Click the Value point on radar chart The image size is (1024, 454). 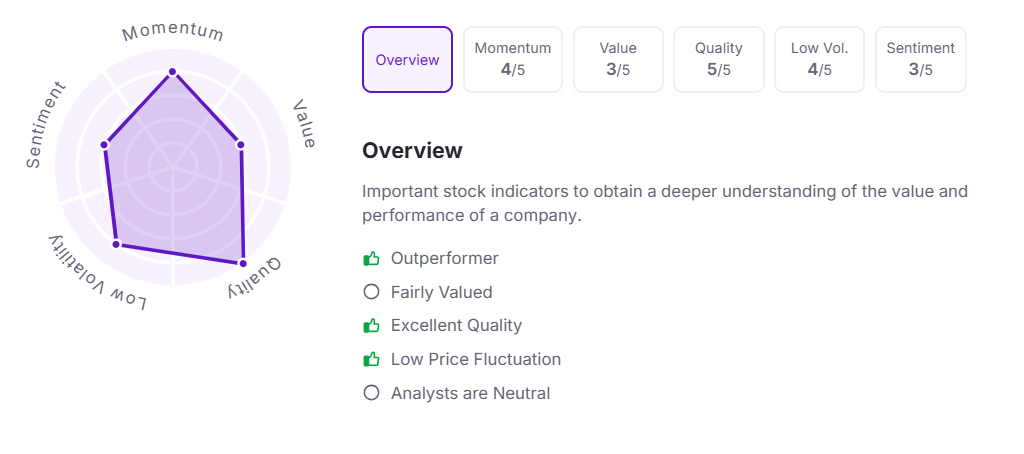tap(242, 146)
